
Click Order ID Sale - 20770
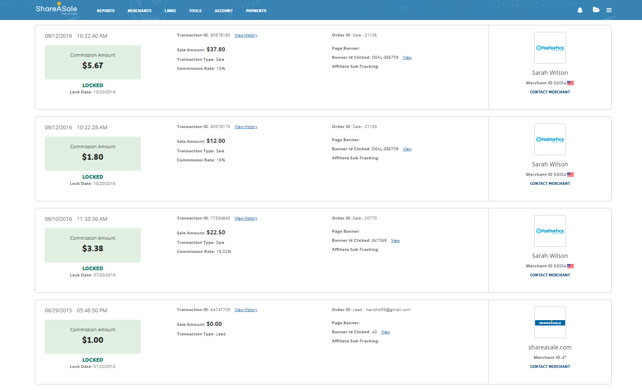pos(354,218)
